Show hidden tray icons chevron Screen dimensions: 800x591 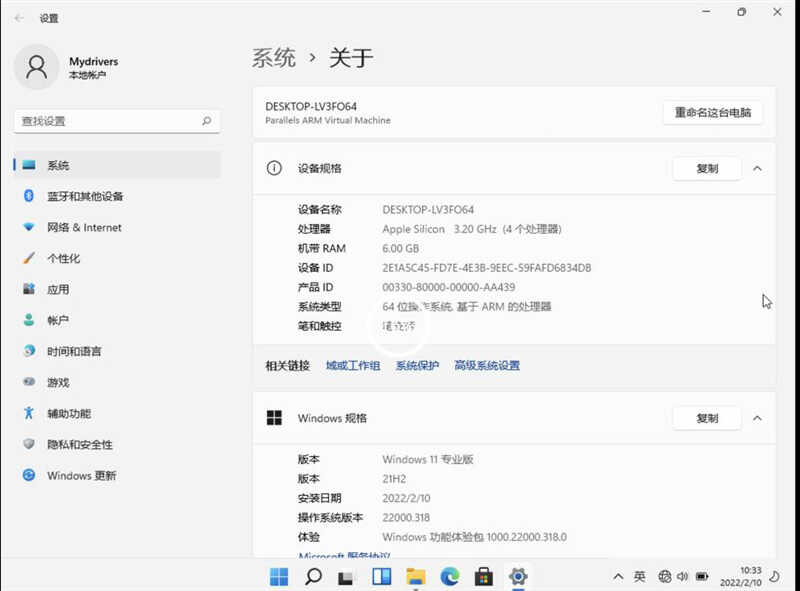pos(618,577)
